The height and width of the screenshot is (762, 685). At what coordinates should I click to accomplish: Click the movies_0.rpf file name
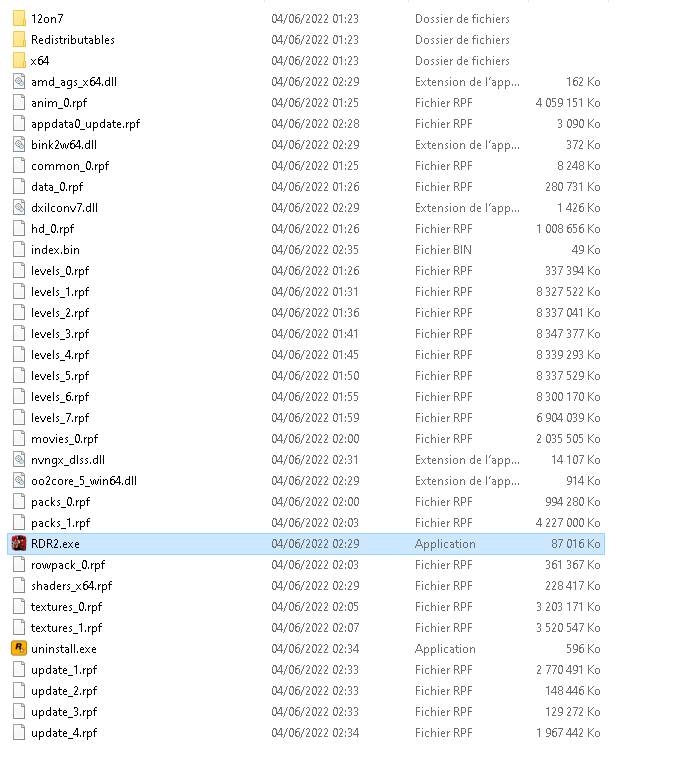click(65, 439)
